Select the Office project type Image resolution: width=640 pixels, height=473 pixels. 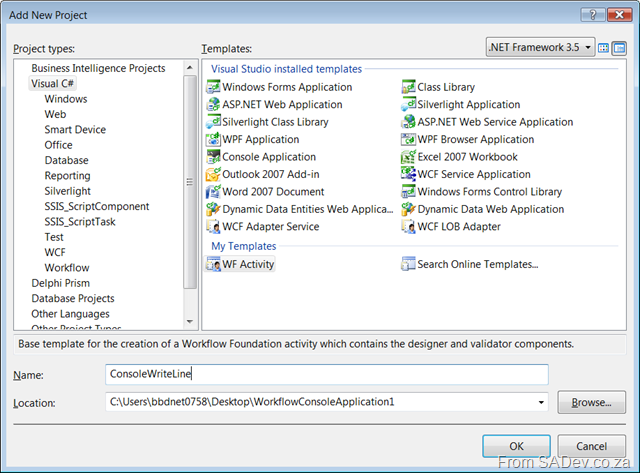pos(58,145)
